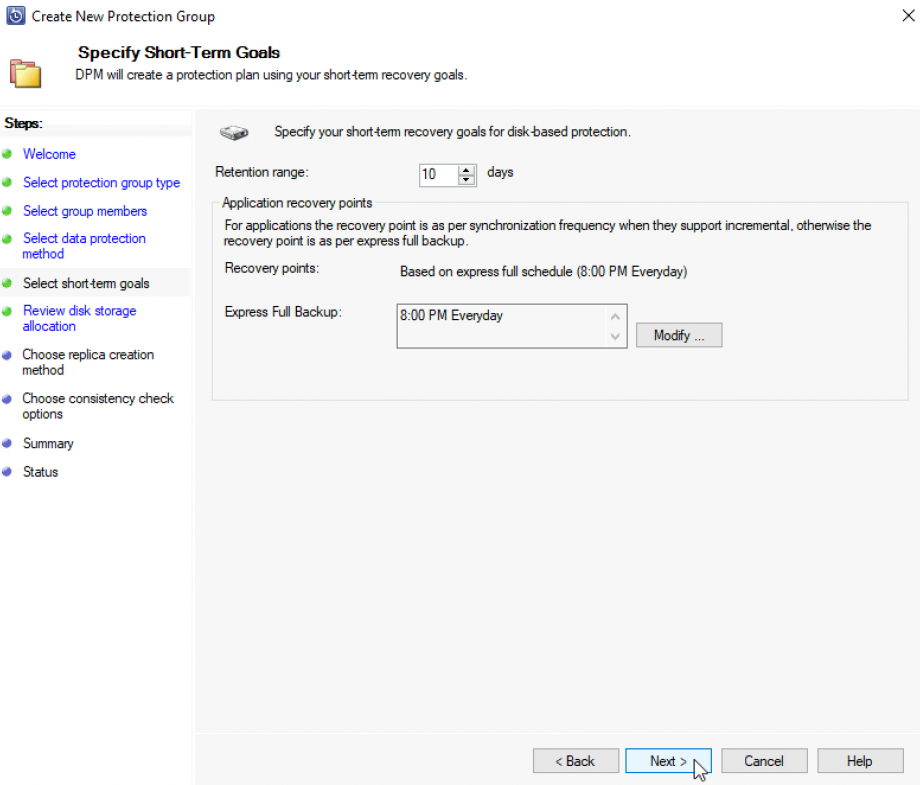The width and height of the screenshot is (920, 785).
Task: Decrement the retention range value
Action: point(465,178)
